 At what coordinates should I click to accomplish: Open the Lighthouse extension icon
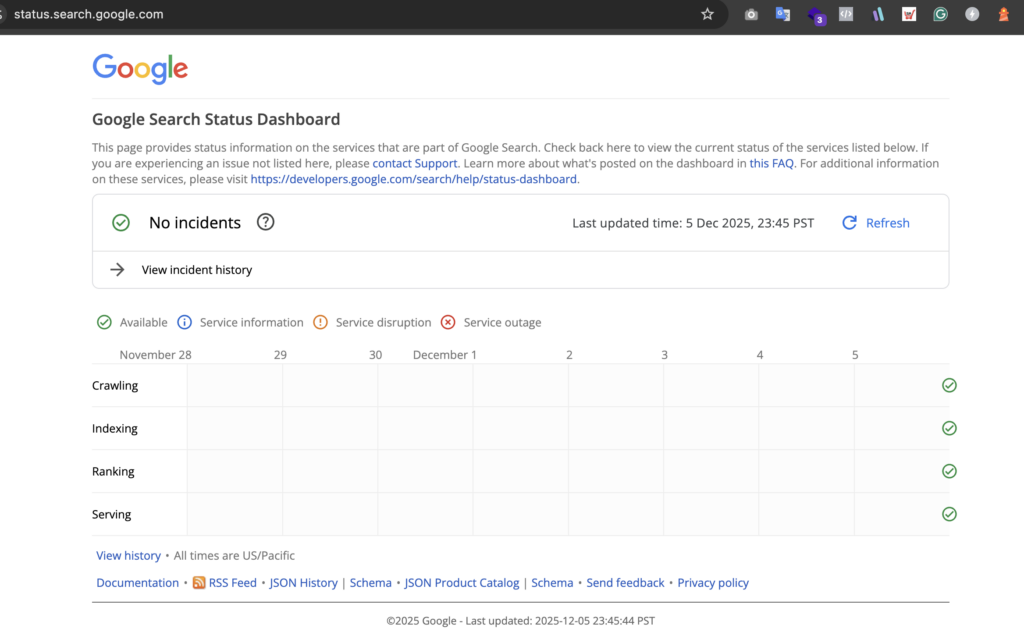1002,14
